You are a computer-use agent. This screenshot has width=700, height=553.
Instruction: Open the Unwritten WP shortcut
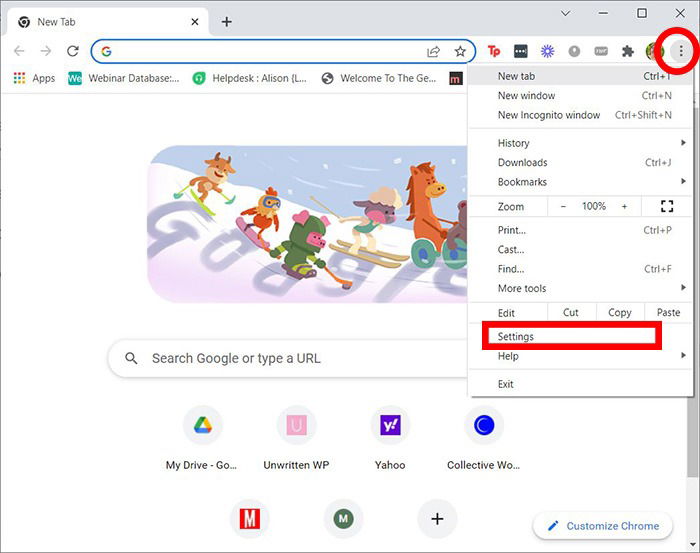(x=296, y=439)
